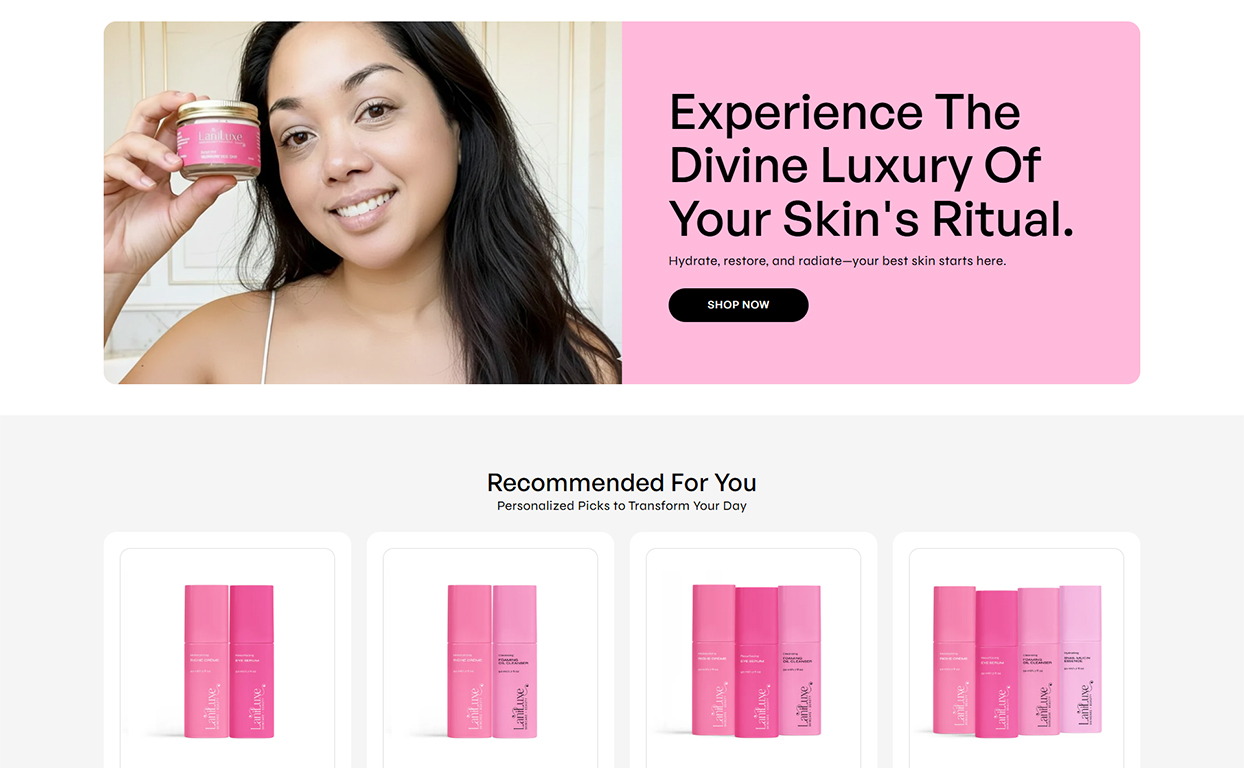Click the "Recommended For You" heading
1244x768 pixels.
click(x=622, y=482)
